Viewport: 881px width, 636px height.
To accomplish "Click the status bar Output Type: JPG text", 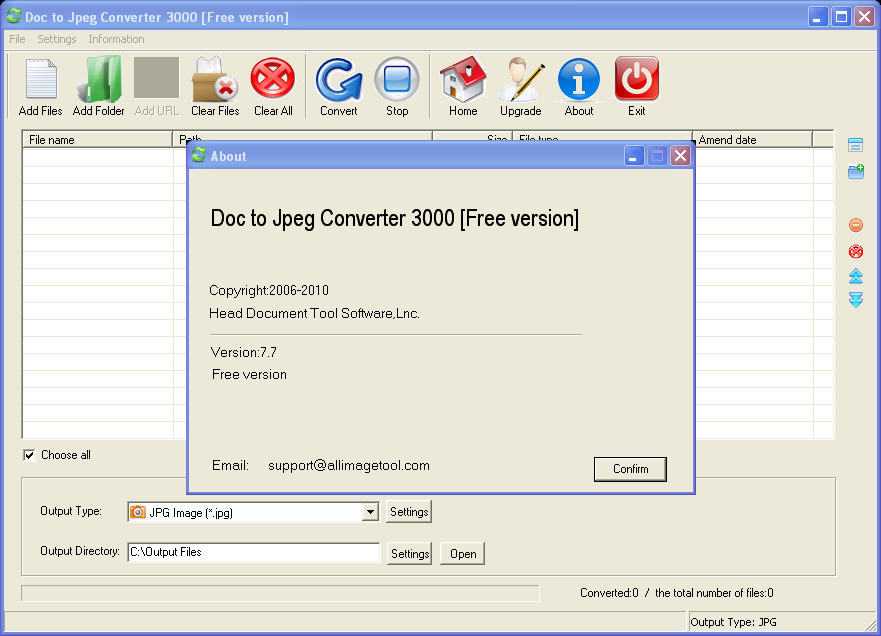I will [733, 623].
